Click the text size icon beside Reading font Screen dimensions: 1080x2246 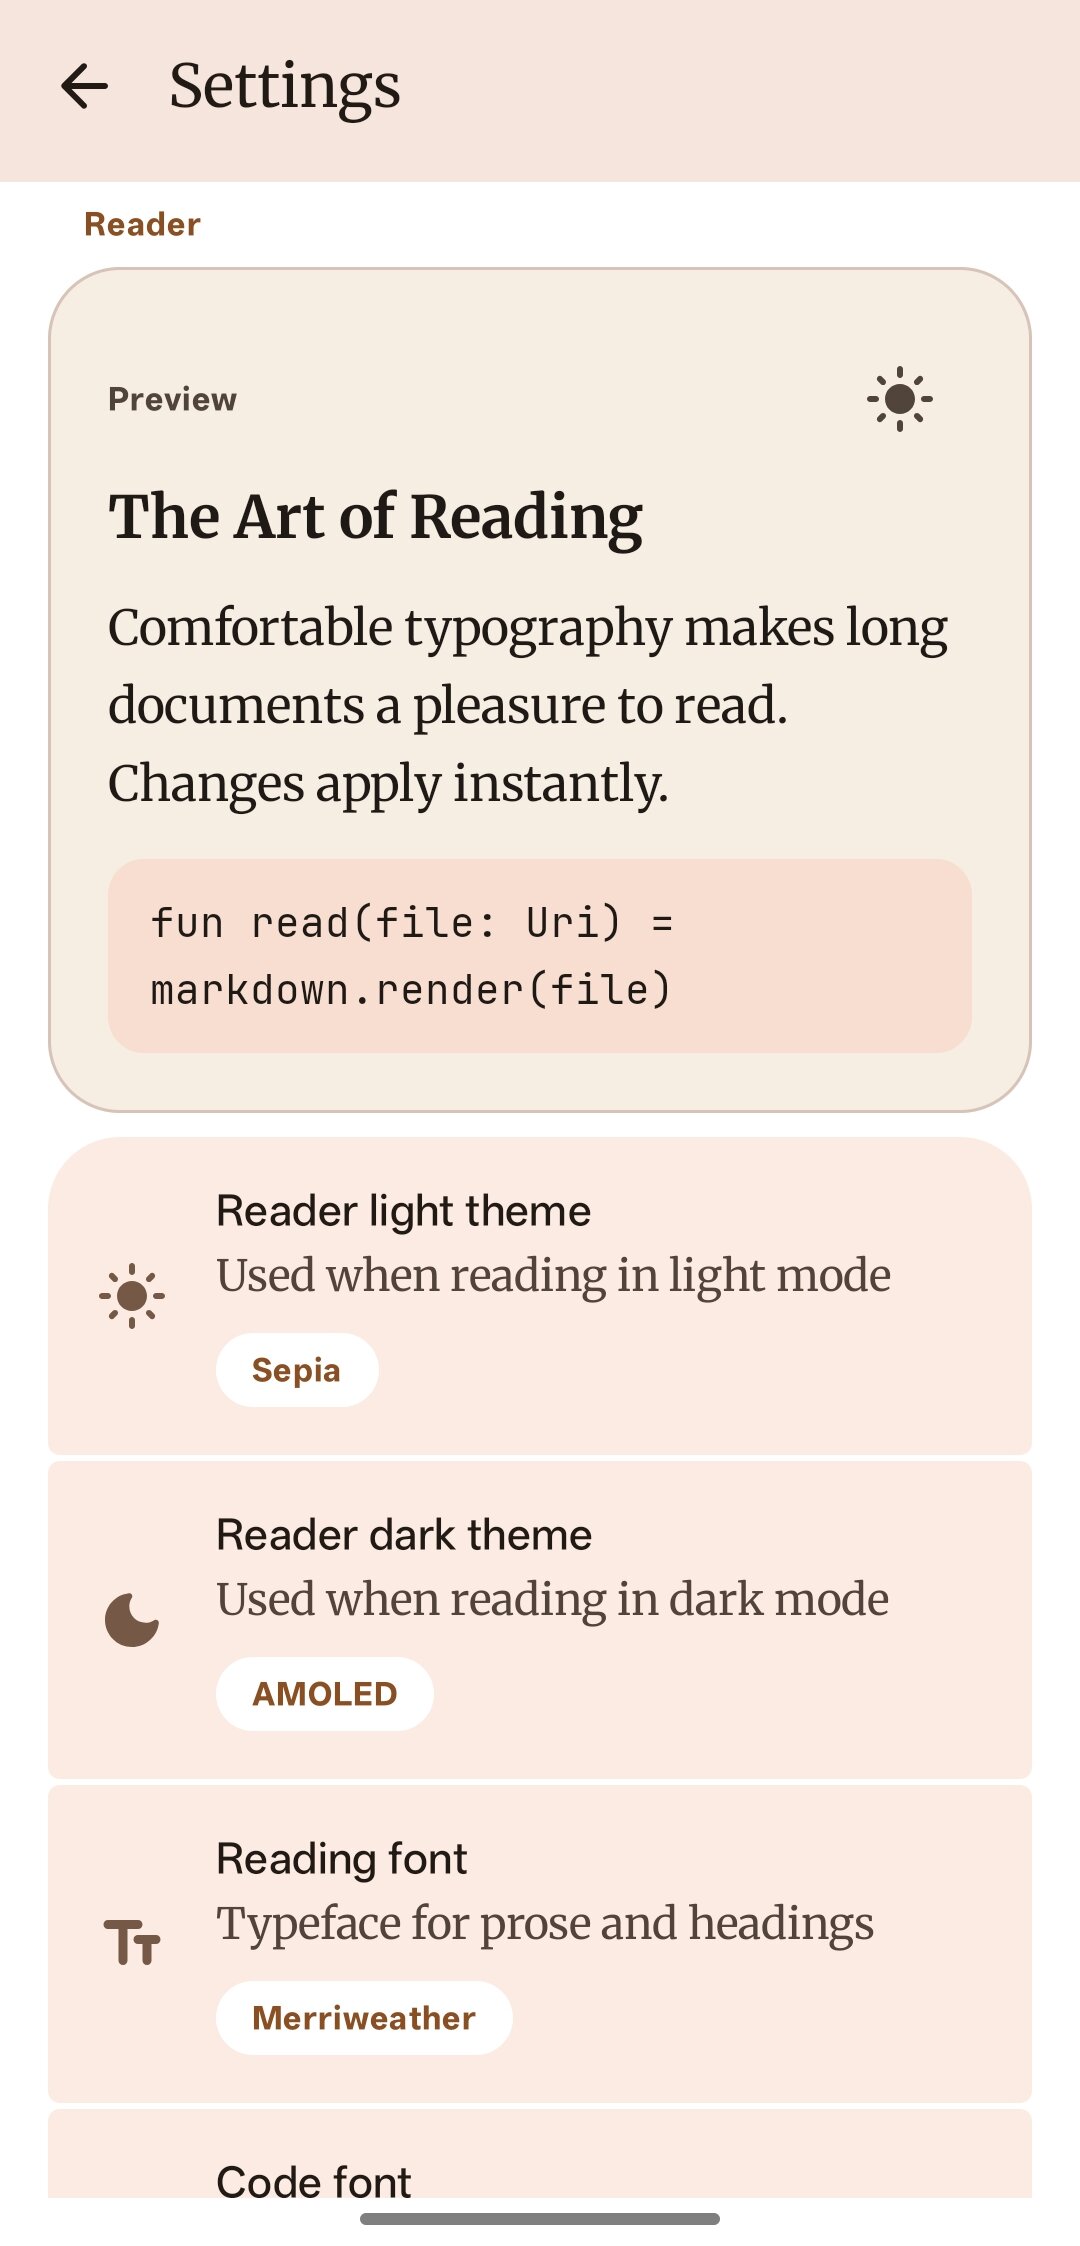[132, 1943]
